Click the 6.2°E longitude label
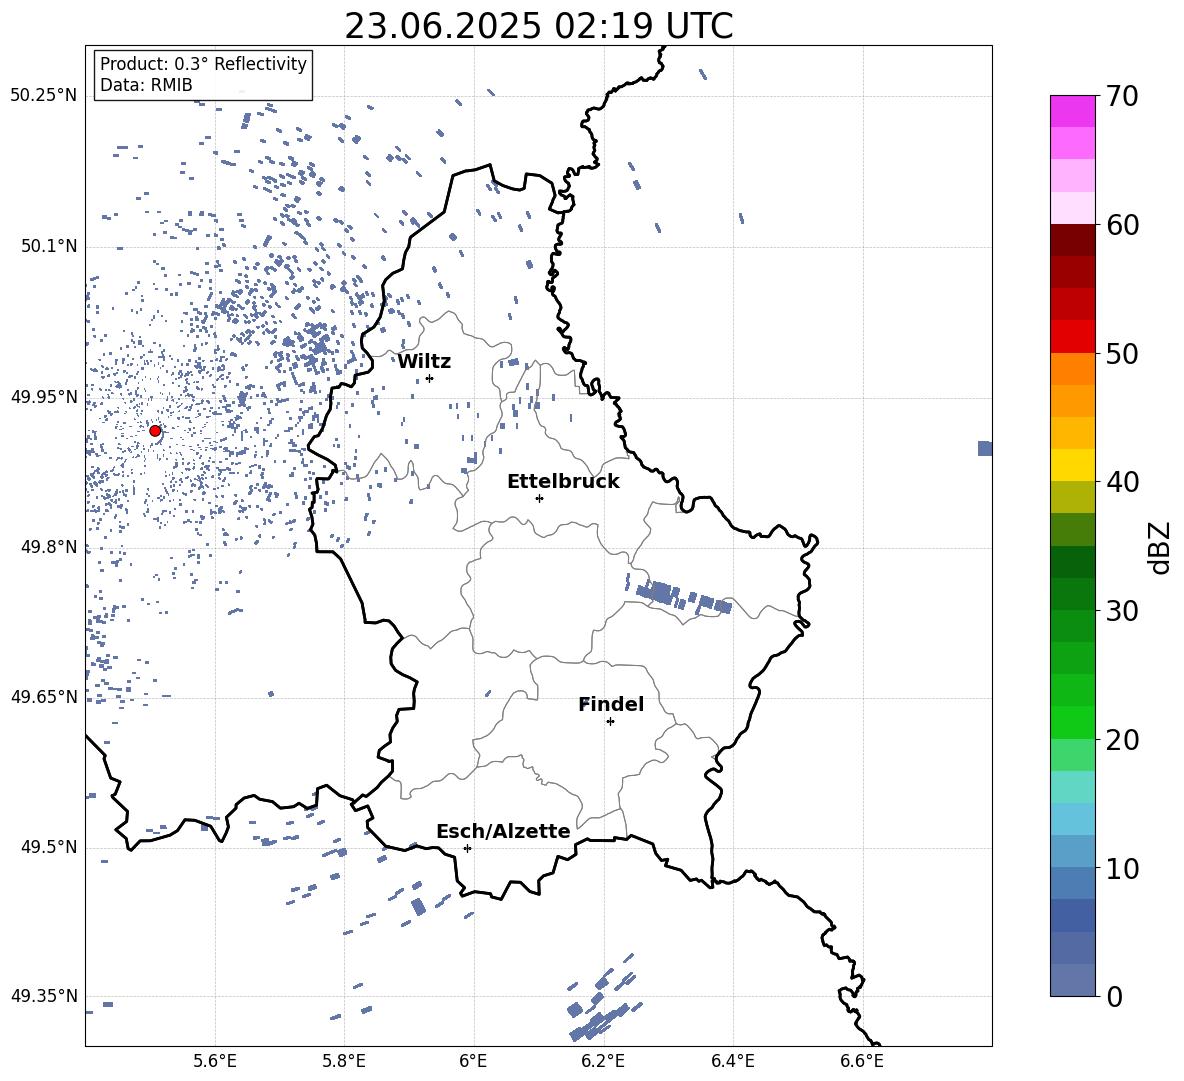 point(603,1062)
